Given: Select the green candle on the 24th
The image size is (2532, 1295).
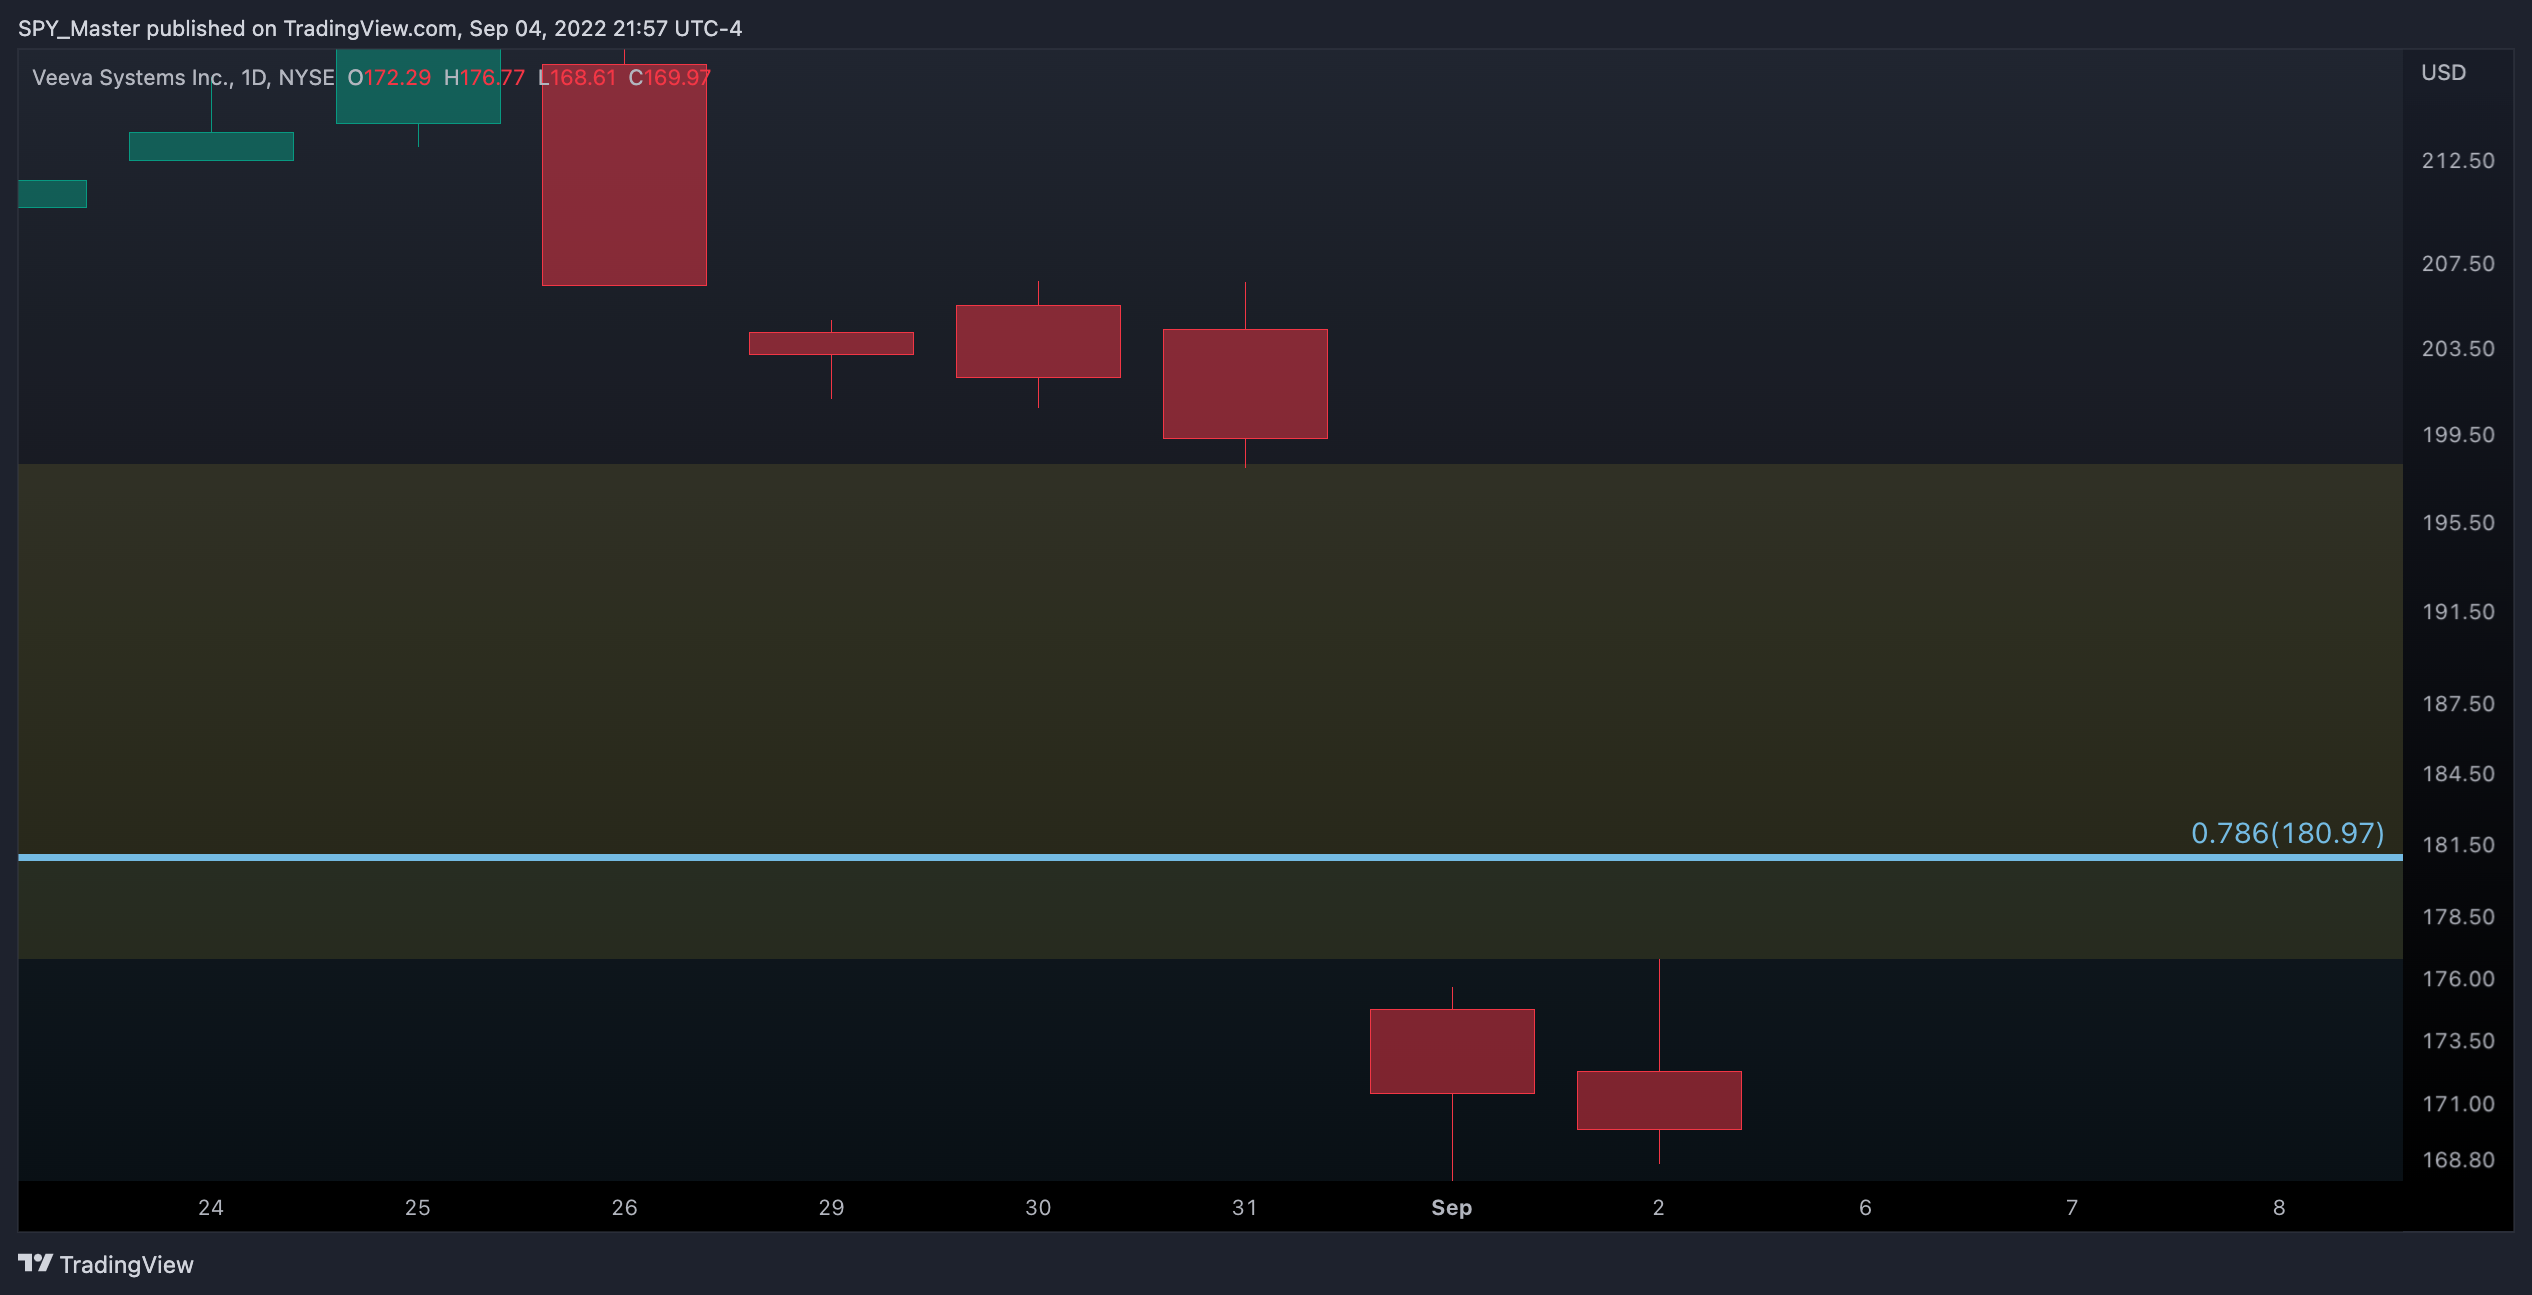Looking at the screenshot, I should coord(211,146).
